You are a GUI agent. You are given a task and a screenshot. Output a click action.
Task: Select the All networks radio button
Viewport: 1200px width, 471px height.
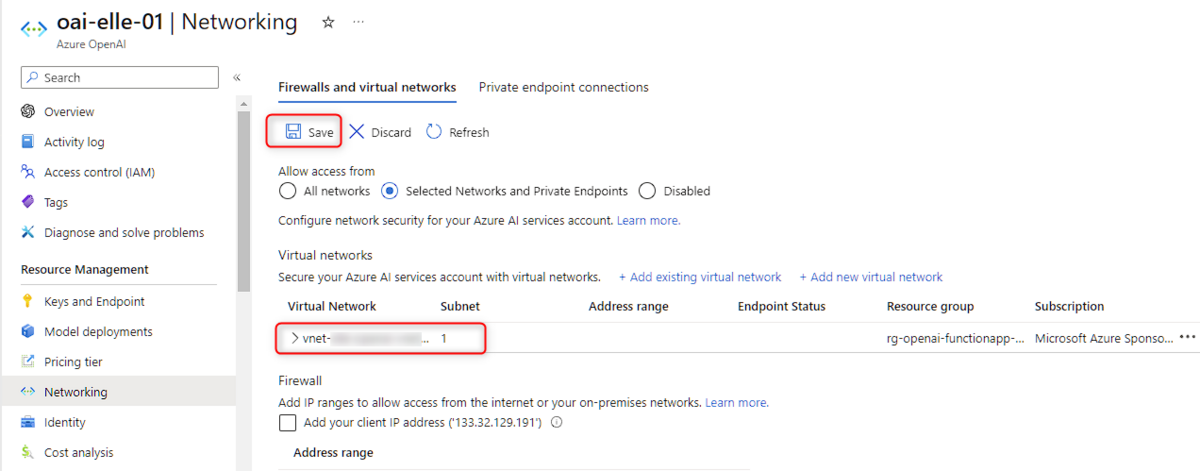pyautogui.click(x=287, y=191)
